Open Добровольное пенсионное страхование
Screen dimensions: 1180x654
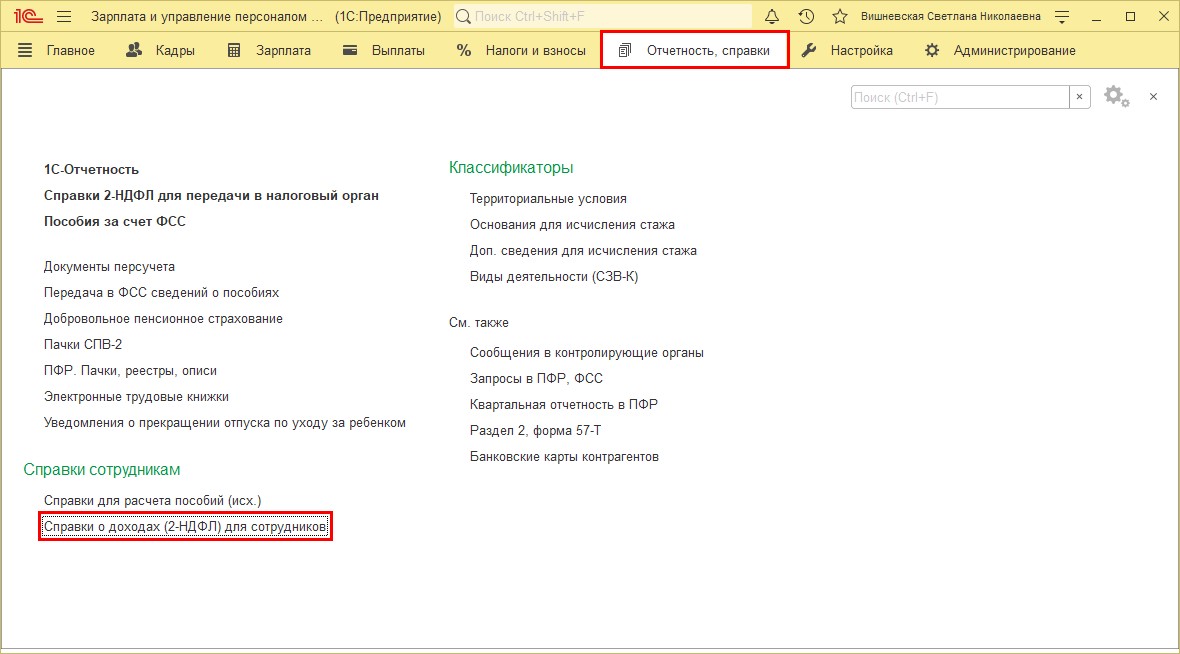click(x=163, y=318)
